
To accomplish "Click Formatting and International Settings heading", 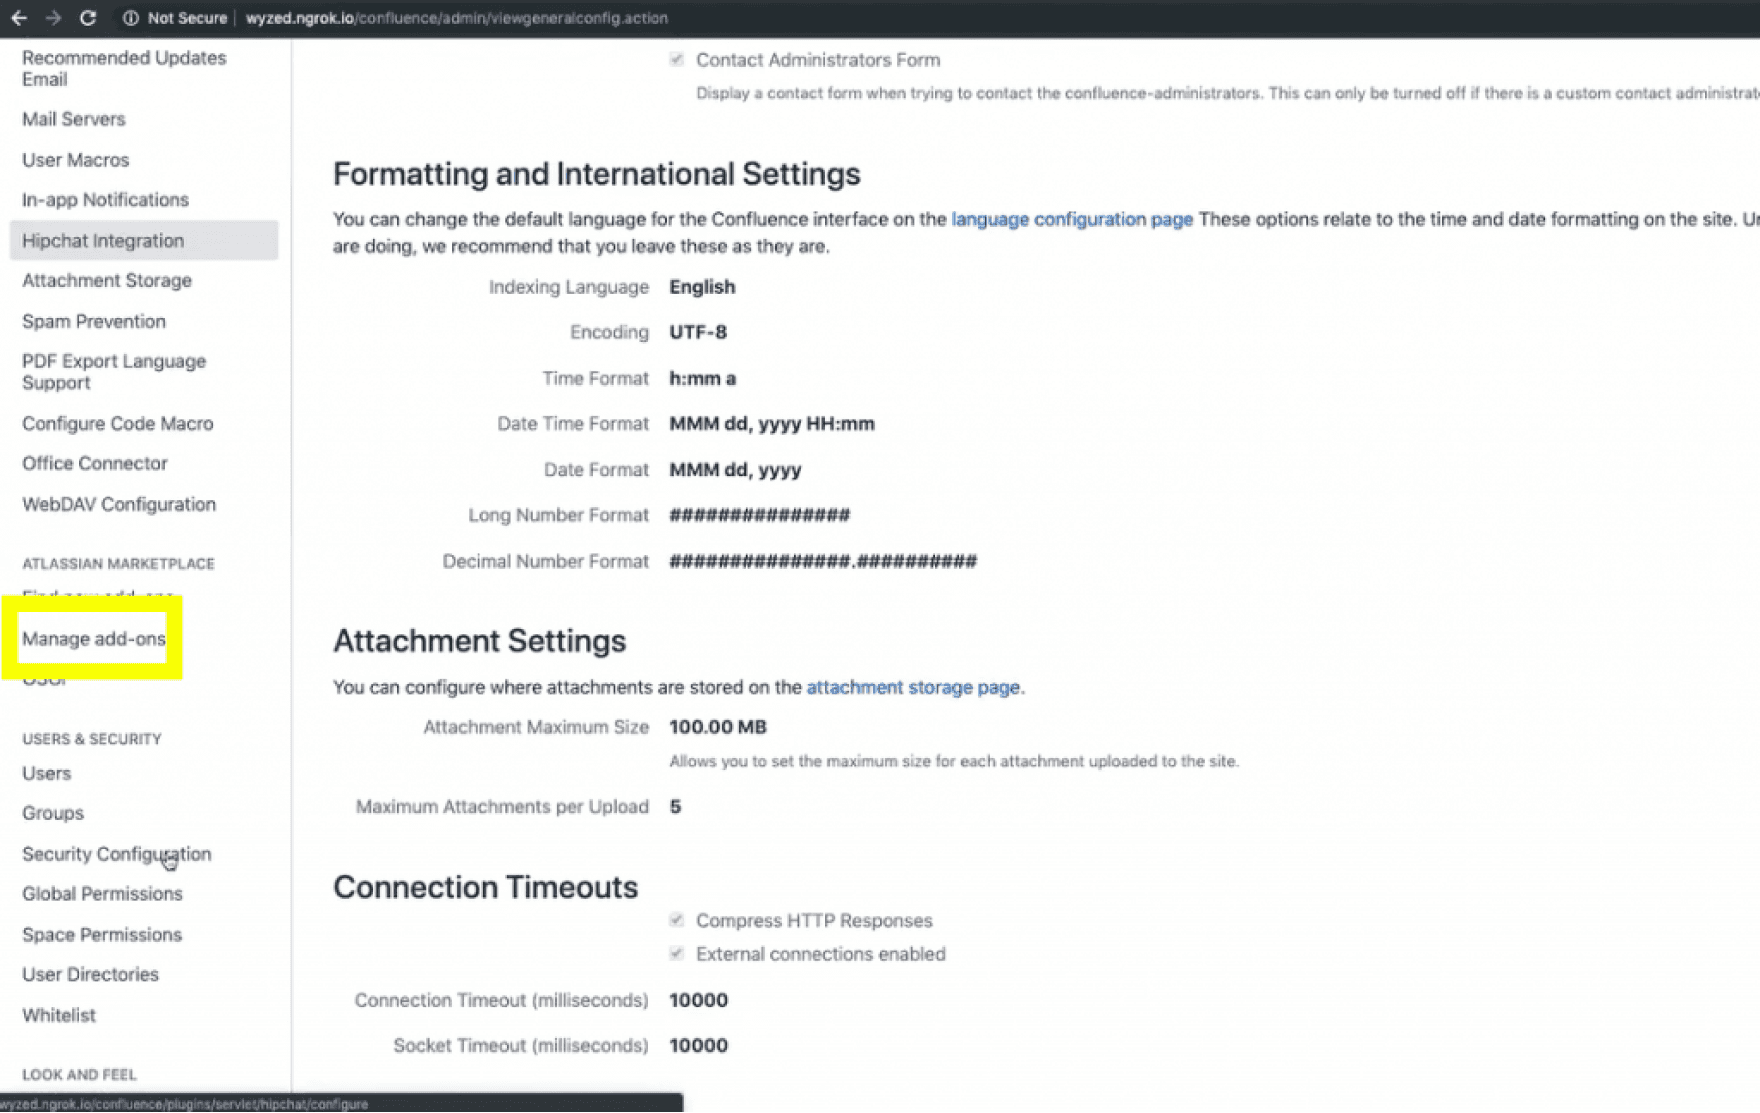I will click(x=597, y=174).
